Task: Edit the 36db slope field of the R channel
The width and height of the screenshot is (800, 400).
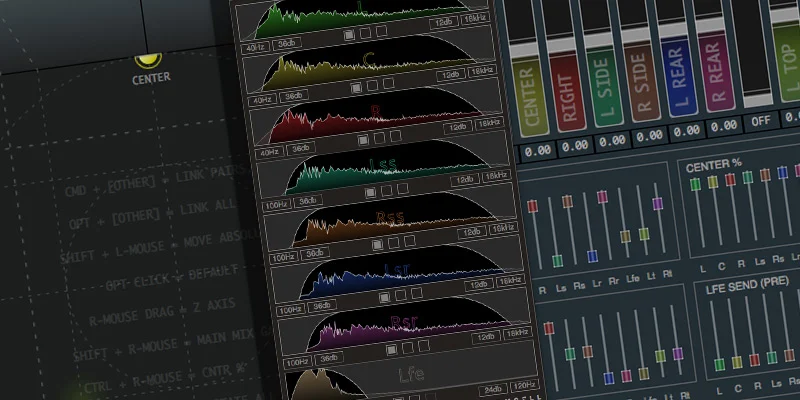Action: 300,148
